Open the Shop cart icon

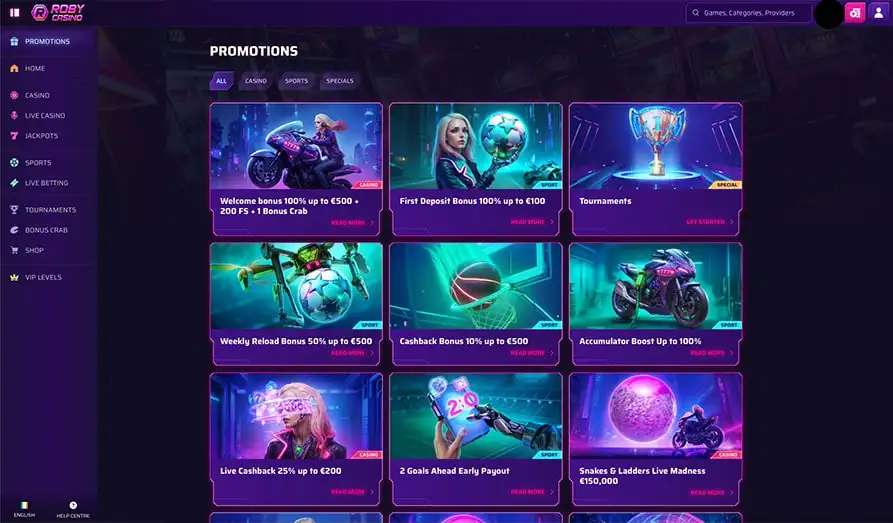[x=14, y=250]
